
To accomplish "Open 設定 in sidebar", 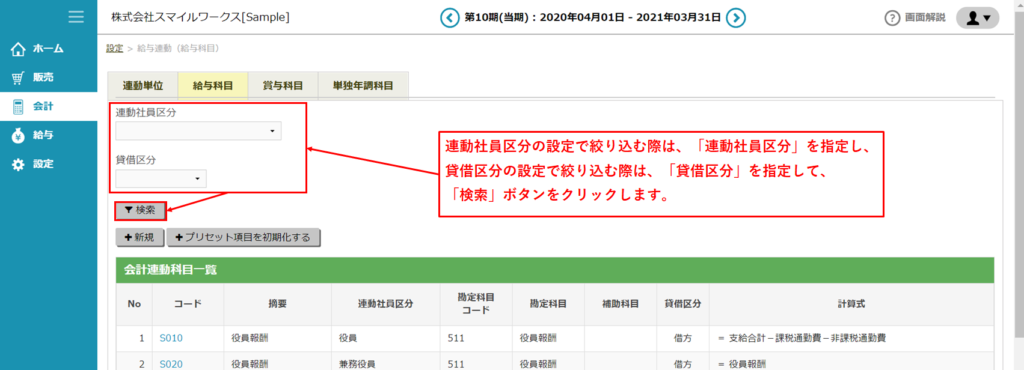I will pyautogui.click(x=48, y=164).
